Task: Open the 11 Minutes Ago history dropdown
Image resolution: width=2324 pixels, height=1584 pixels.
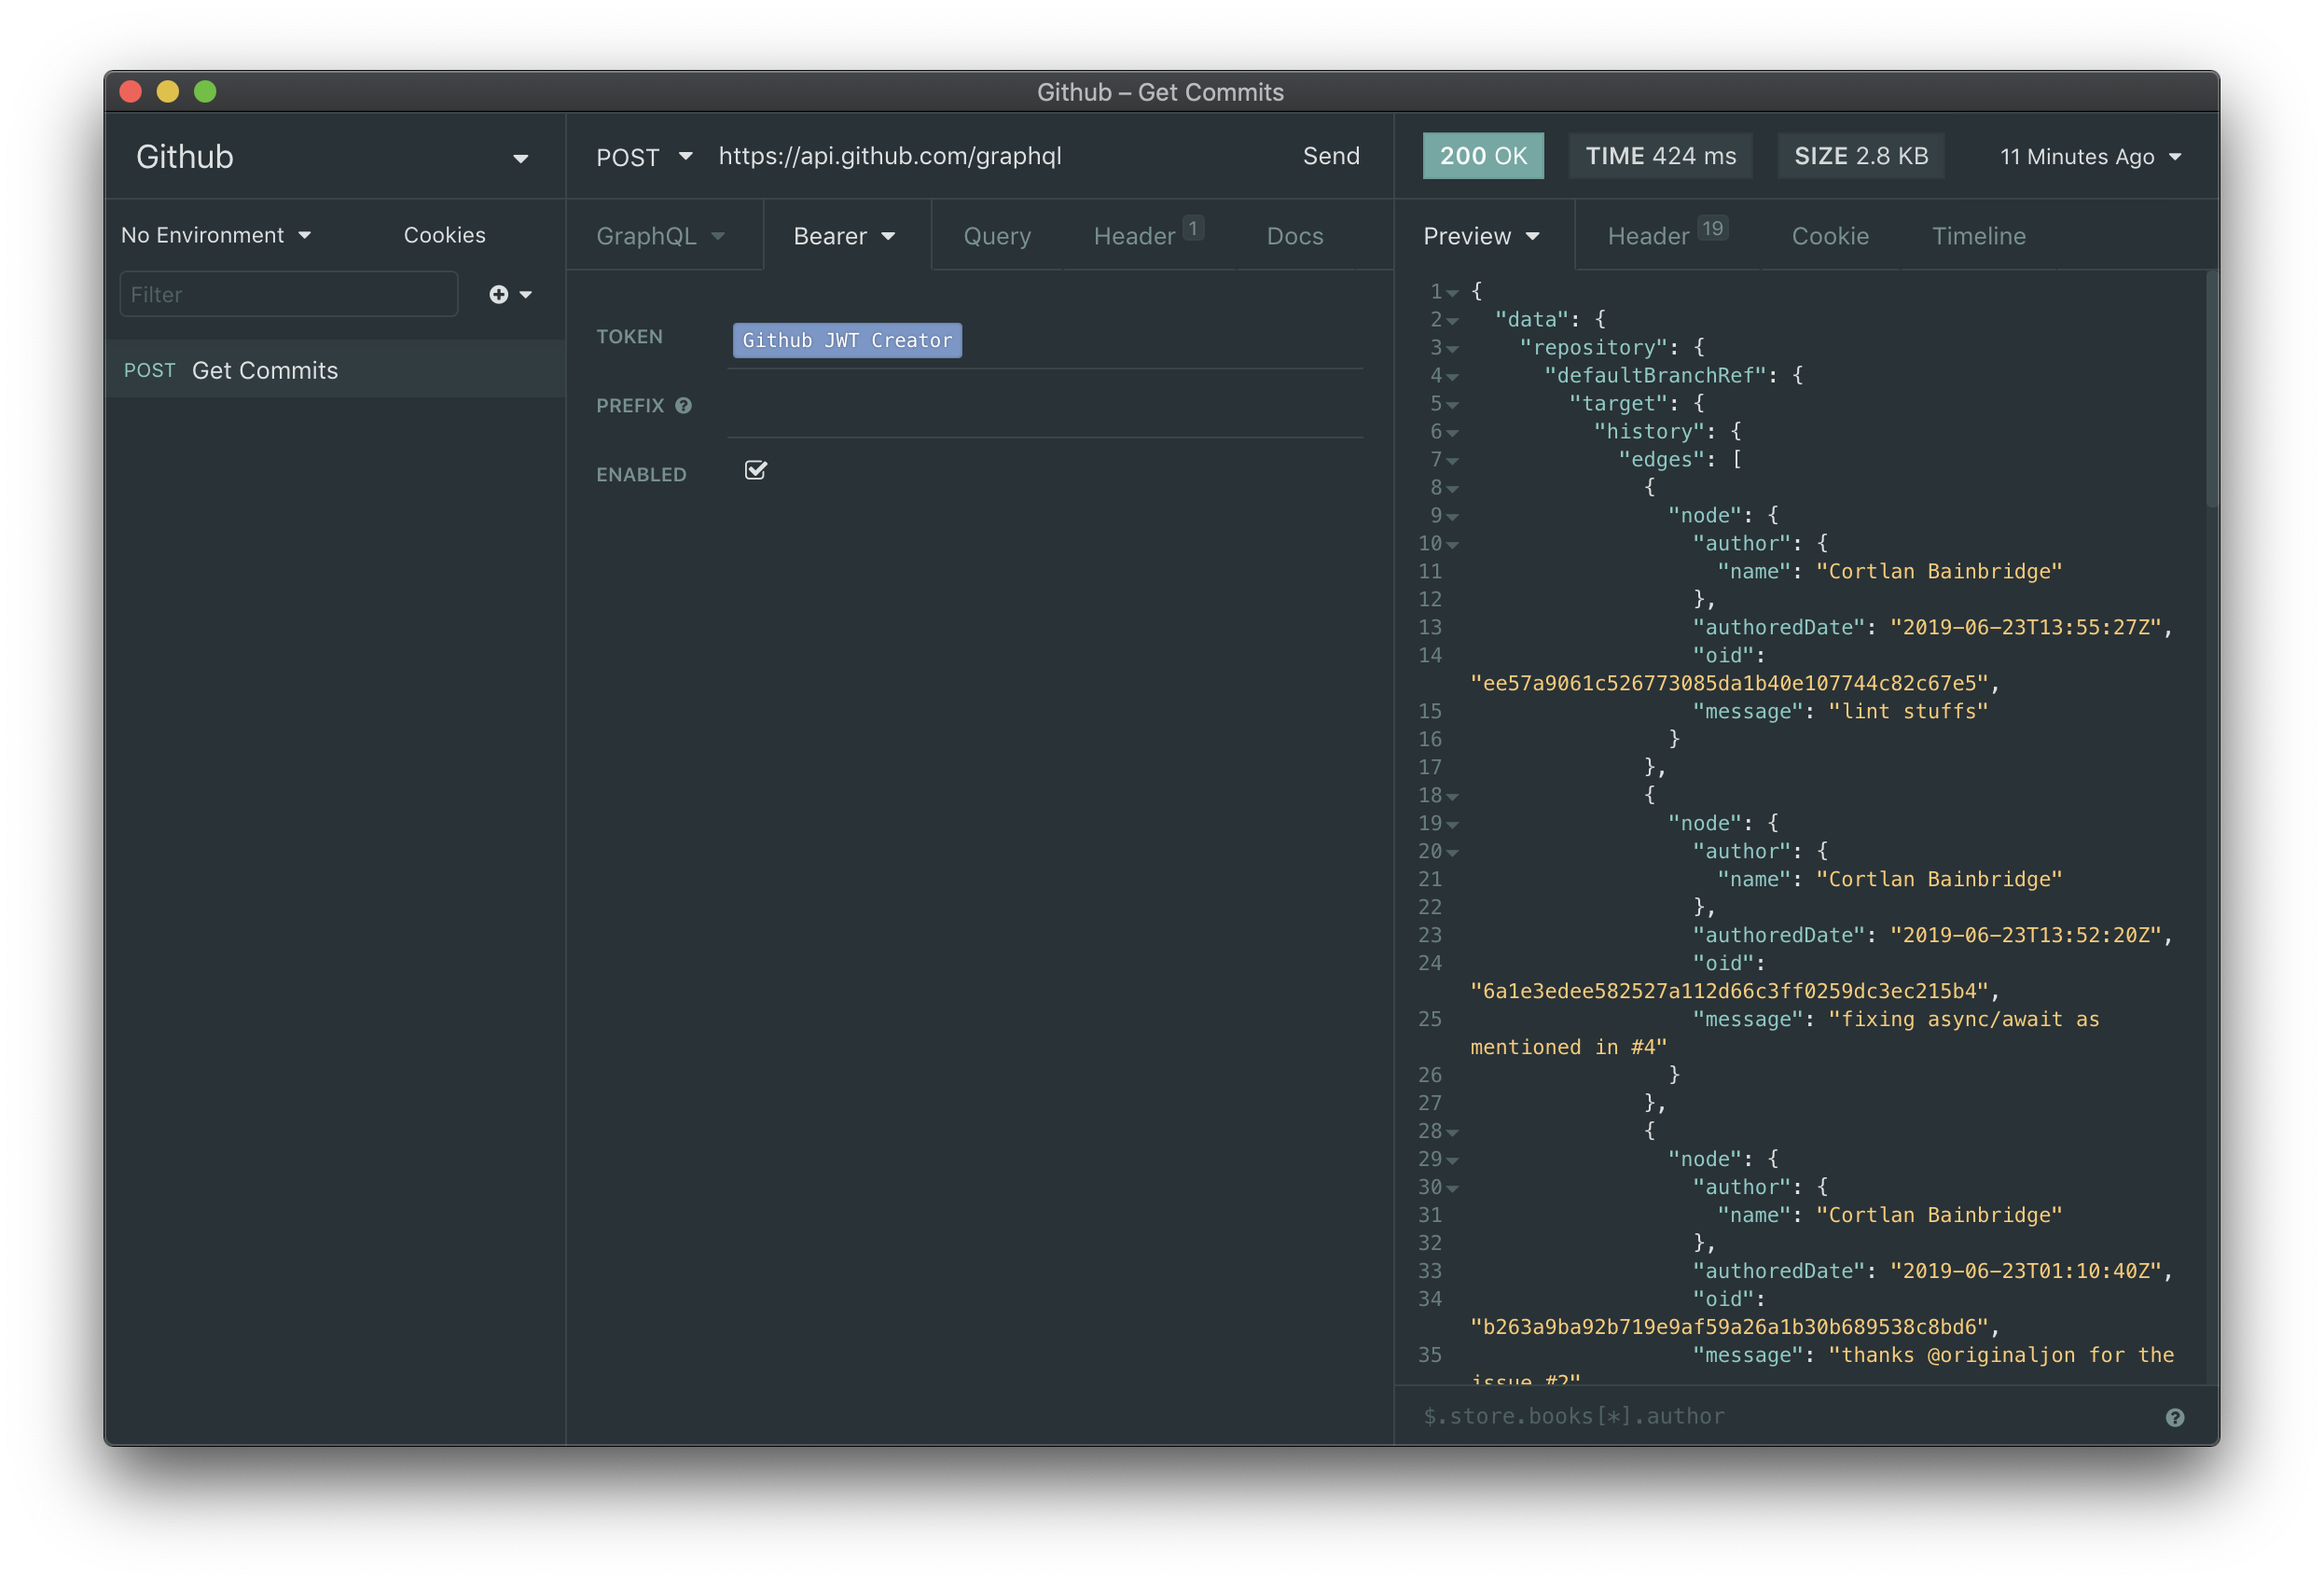Action: pos(2090,157)
